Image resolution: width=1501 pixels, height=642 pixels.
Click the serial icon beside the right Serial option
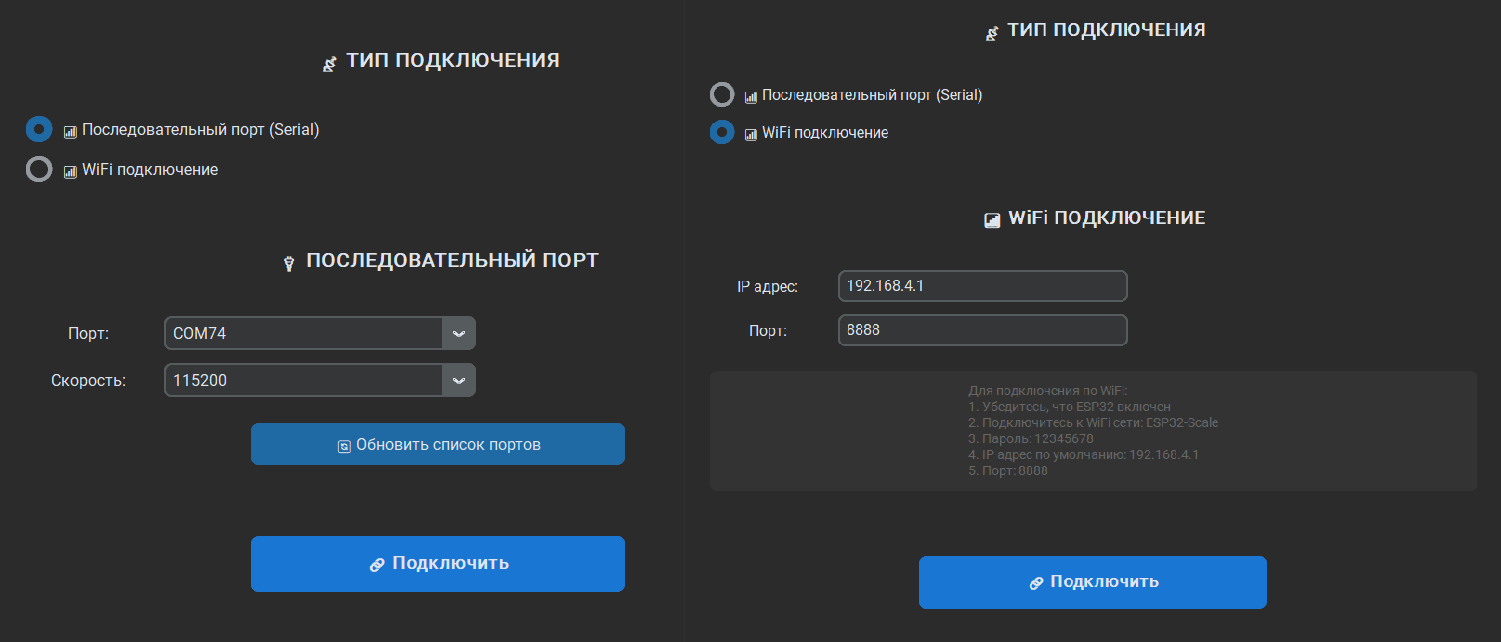(x=750, y=95)
